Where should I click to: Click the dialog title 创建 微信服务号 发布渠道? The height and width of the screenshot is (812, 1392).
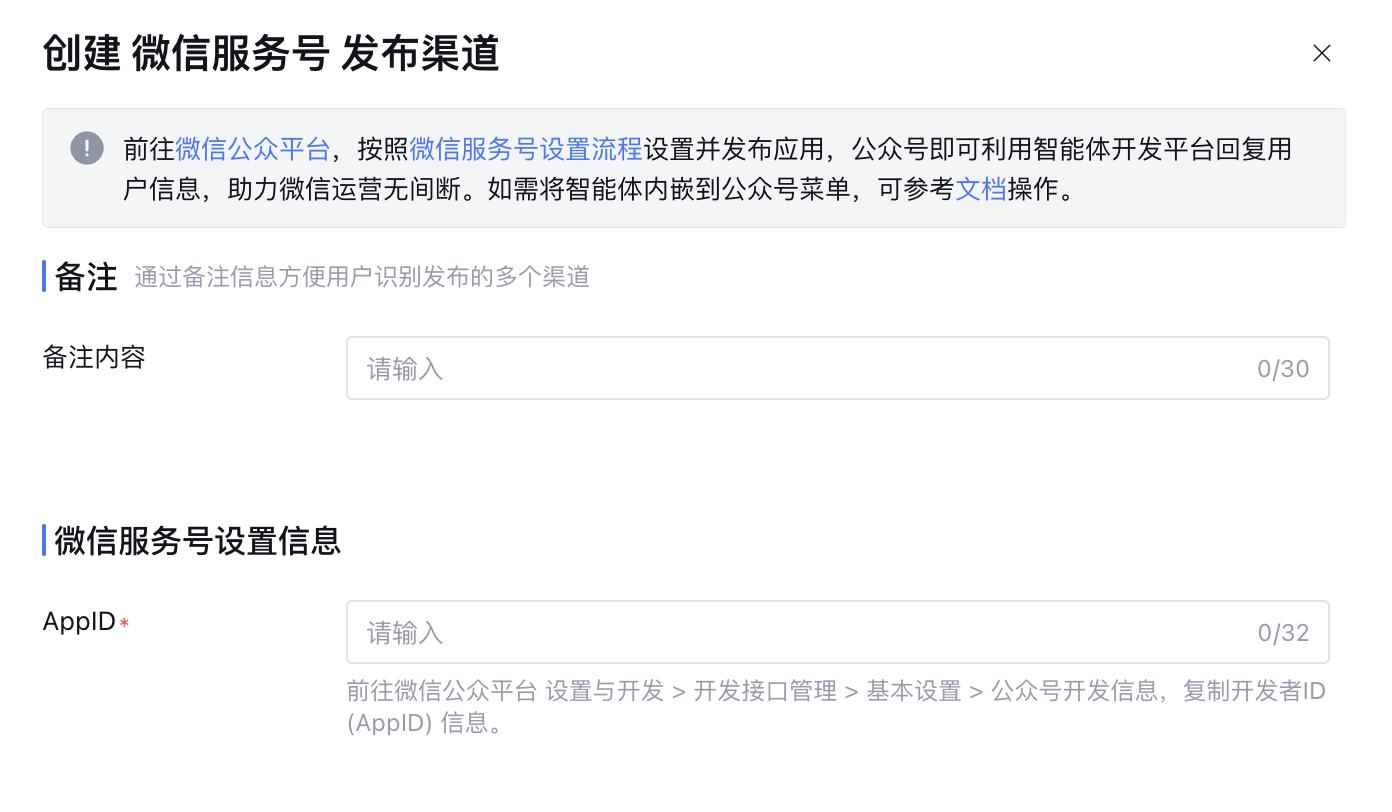coord(271,54)
